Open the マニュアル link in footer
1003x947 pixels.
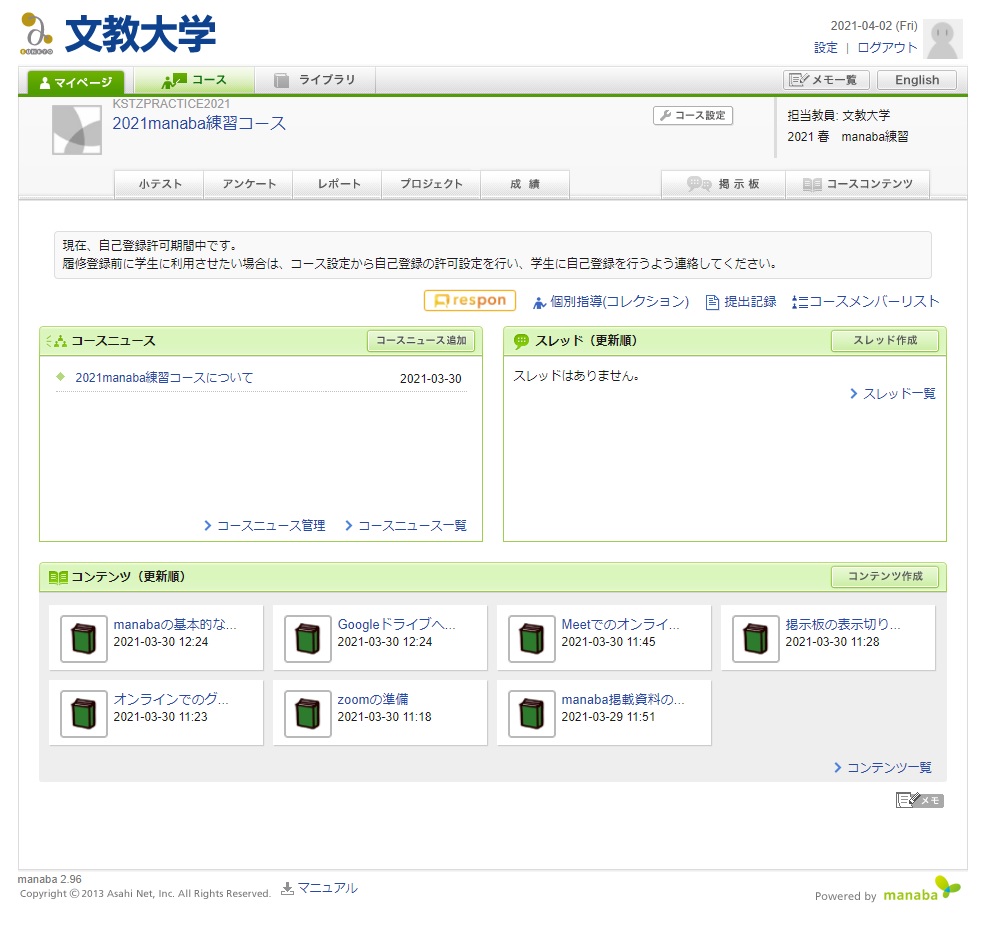(328, 888)
